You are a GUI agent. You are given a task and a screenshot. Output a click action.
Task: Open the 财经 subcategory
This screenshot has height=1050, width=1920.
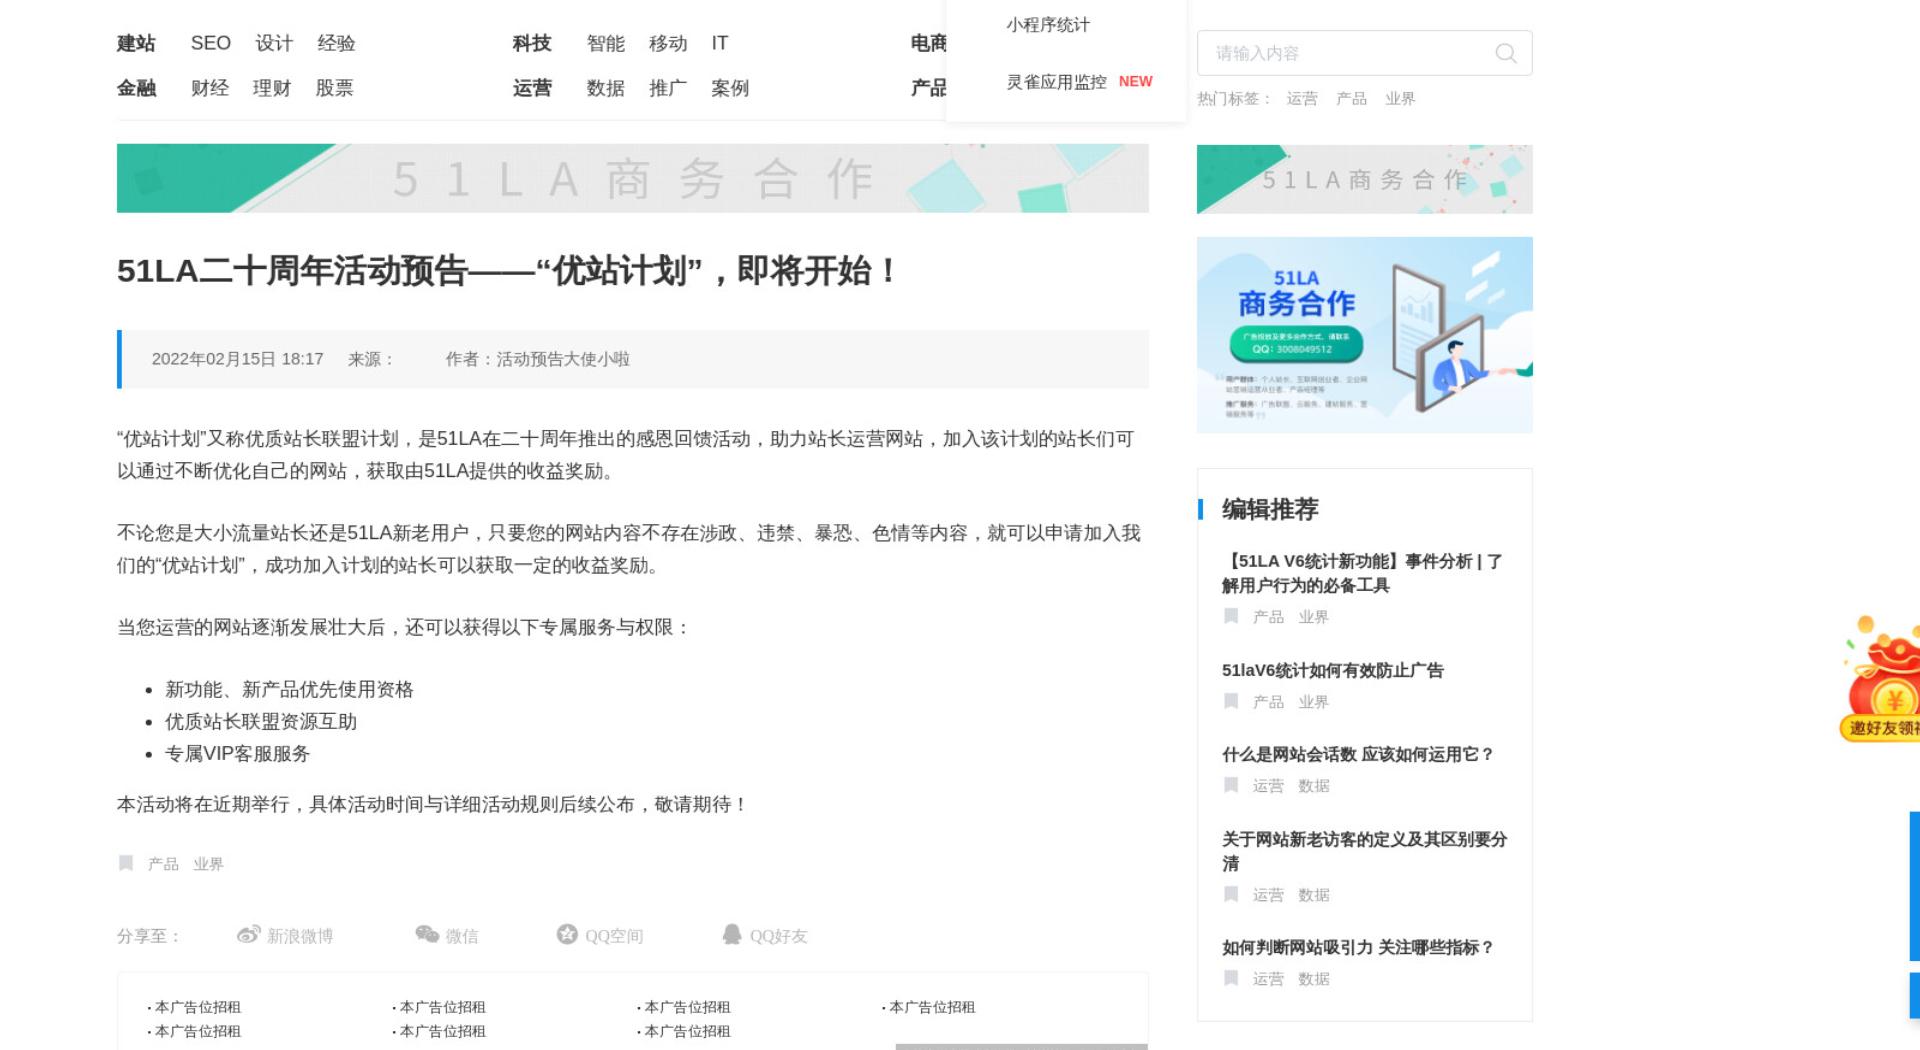[x=210, y=88]
